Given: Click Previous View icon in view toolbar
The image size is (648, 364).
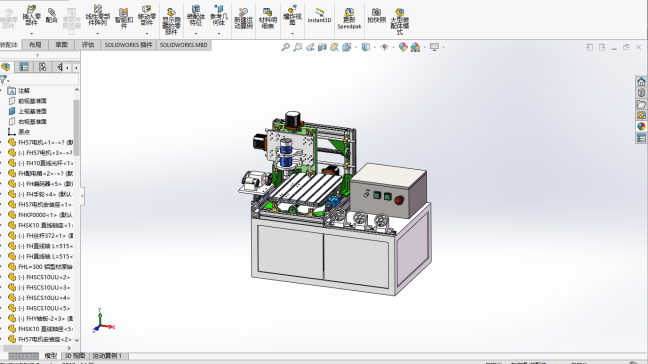Looking at the screenshot, I should click(310, 47).
